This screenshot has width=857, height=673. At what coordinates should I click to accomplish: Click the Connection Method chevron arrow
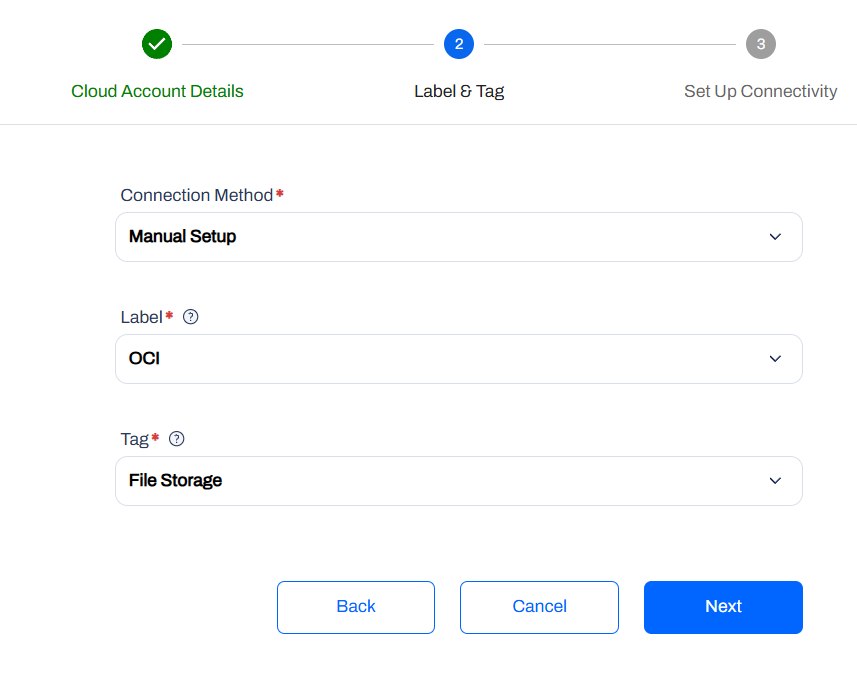tap(775, 237)
